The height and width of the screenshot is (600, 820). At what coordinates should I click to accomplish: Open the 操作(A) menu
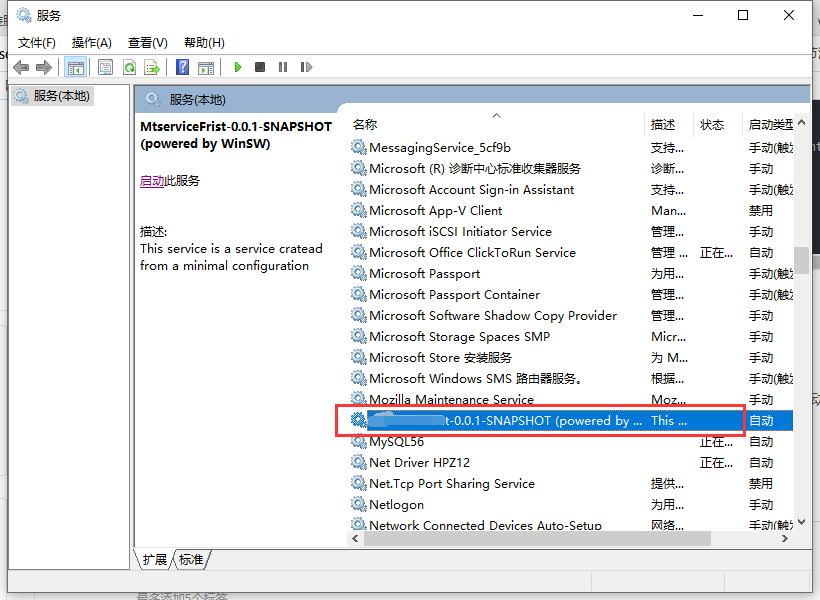[92, 43]
